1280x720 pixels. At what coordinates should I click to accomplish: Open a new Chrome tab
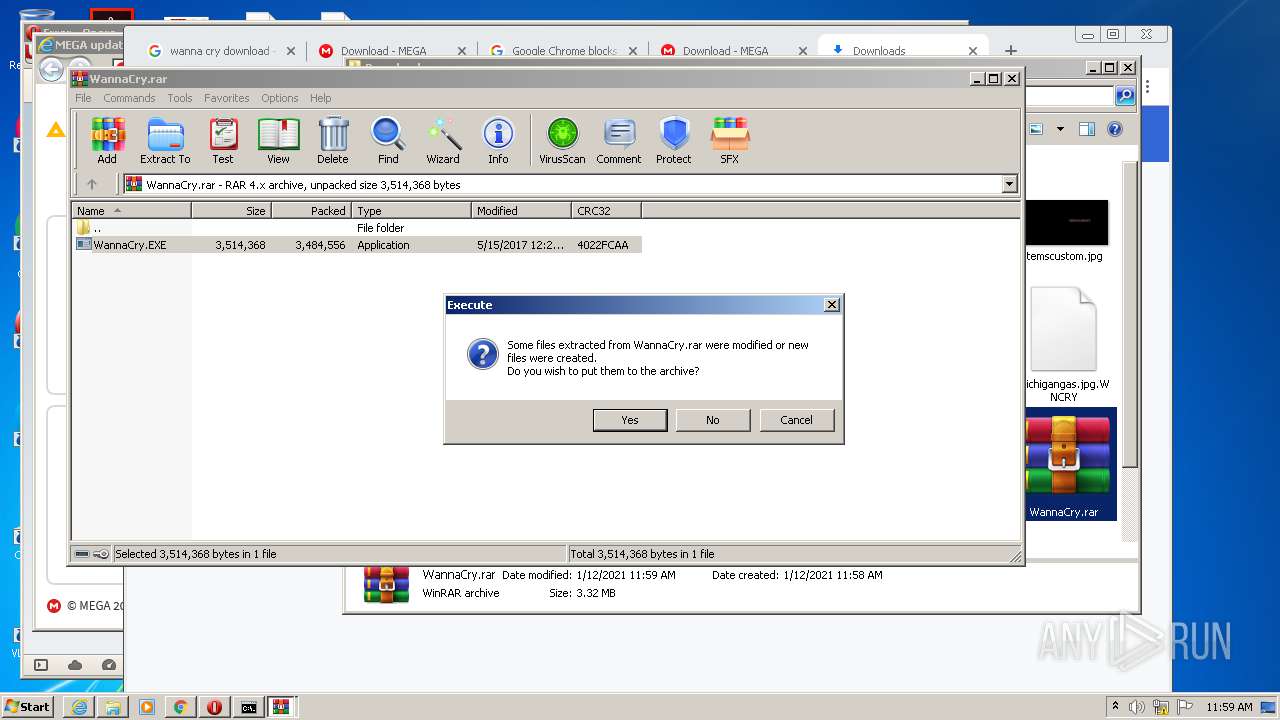point(1011,51)
